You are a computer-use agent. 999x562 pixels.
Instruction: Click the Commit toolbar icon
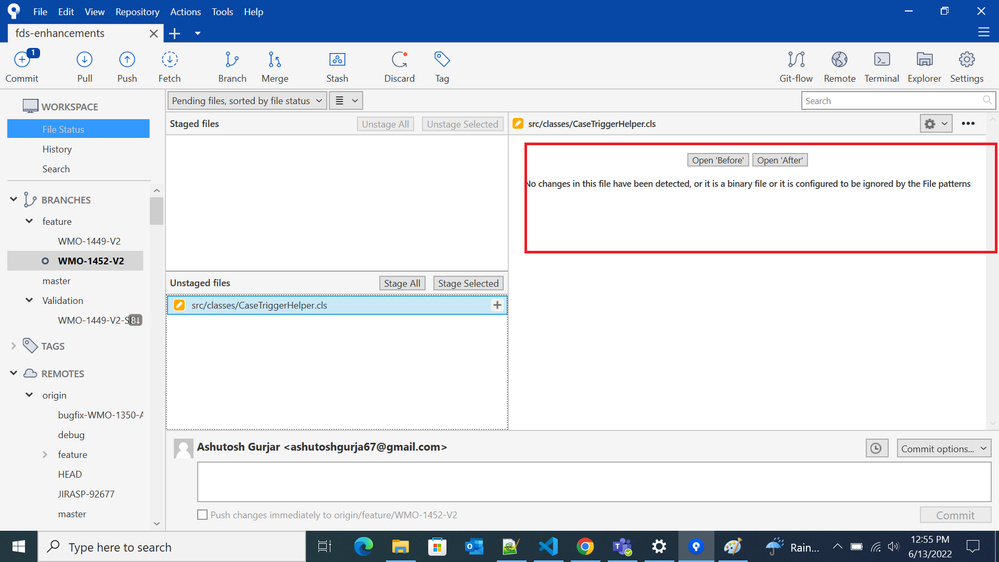tap(22, 66)
